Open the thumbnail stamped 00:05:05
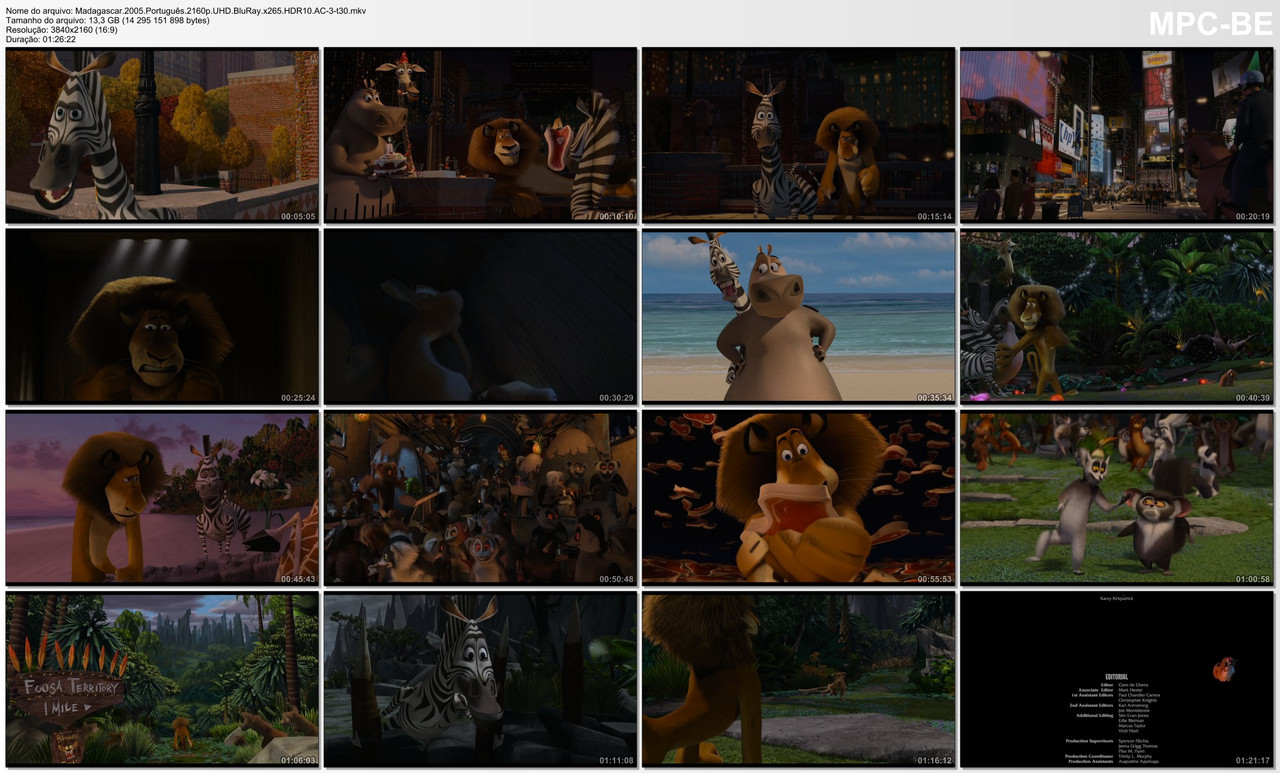This screenshot has height=773, width=1280. click(162, 134)
